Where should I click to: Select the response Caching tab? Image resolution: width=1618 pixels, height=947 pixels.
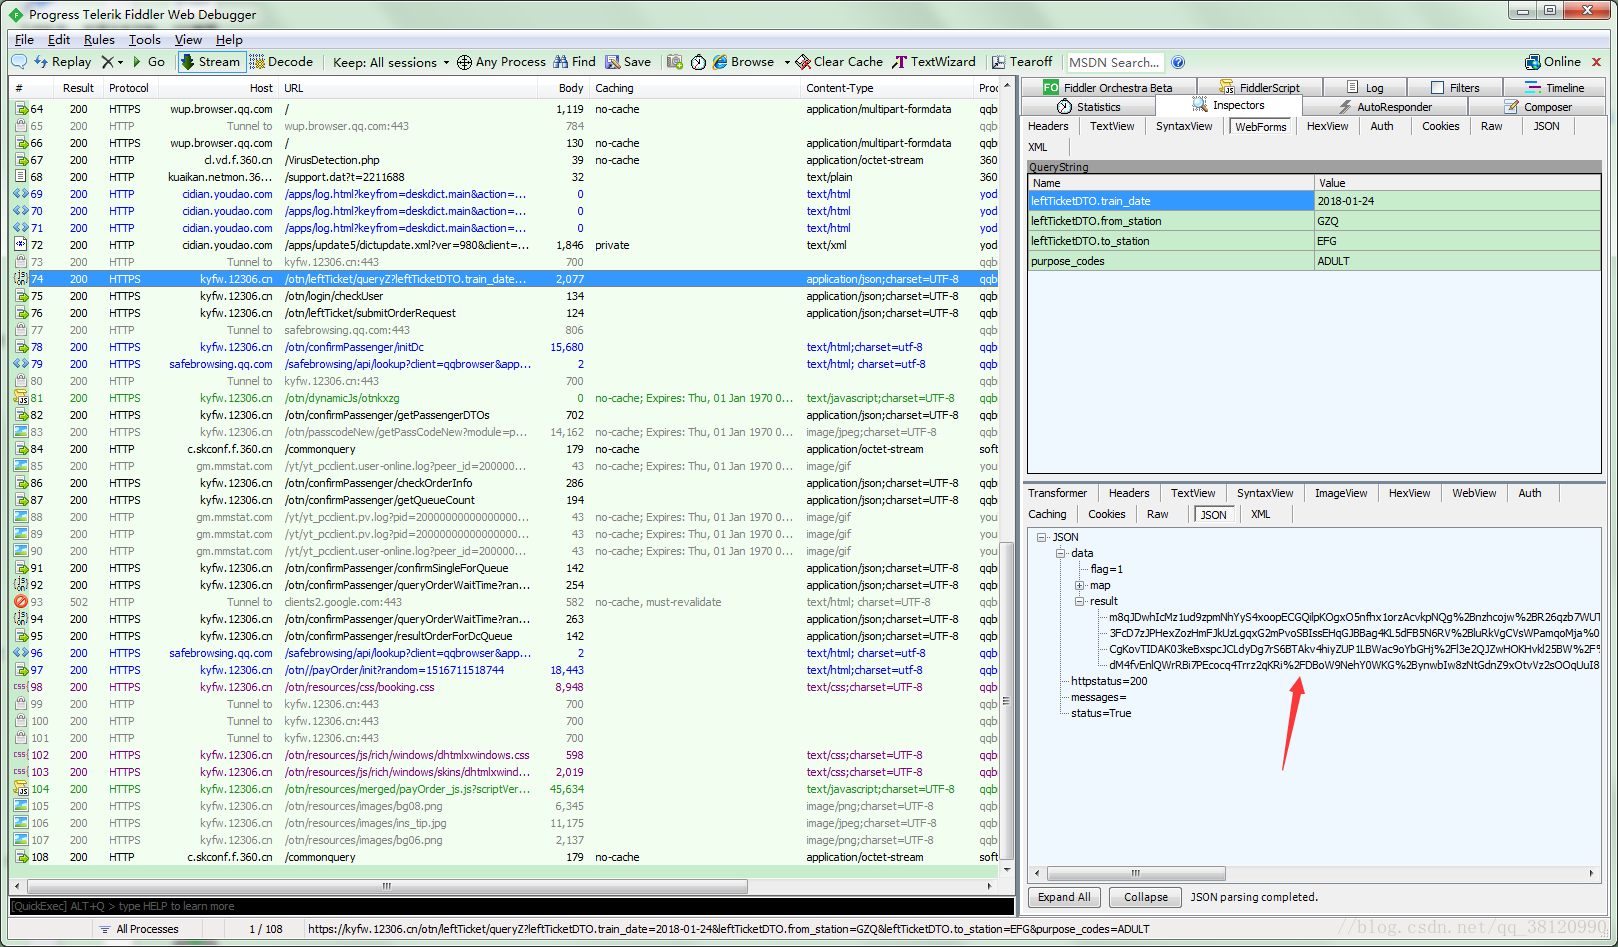(x=1047, y=514)
